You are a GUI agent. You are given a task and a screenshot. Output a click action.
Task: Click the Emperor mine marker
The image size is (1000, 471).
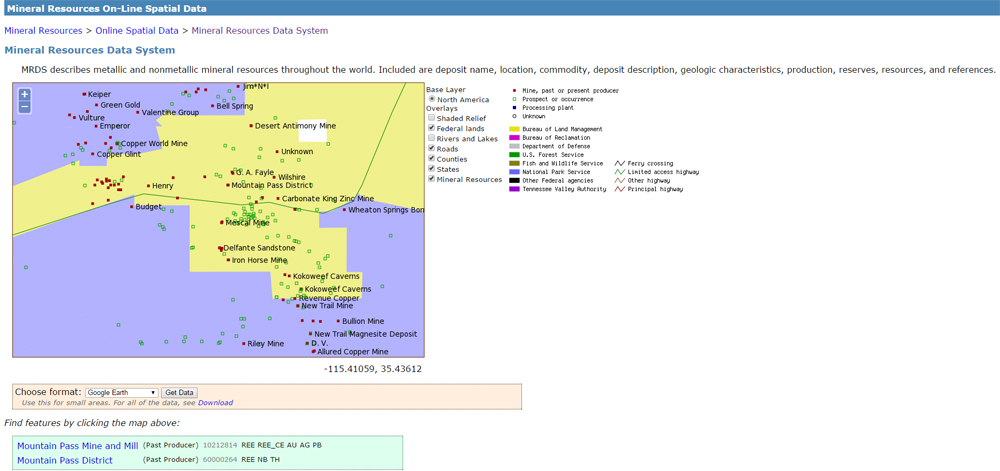pos(96,126)
